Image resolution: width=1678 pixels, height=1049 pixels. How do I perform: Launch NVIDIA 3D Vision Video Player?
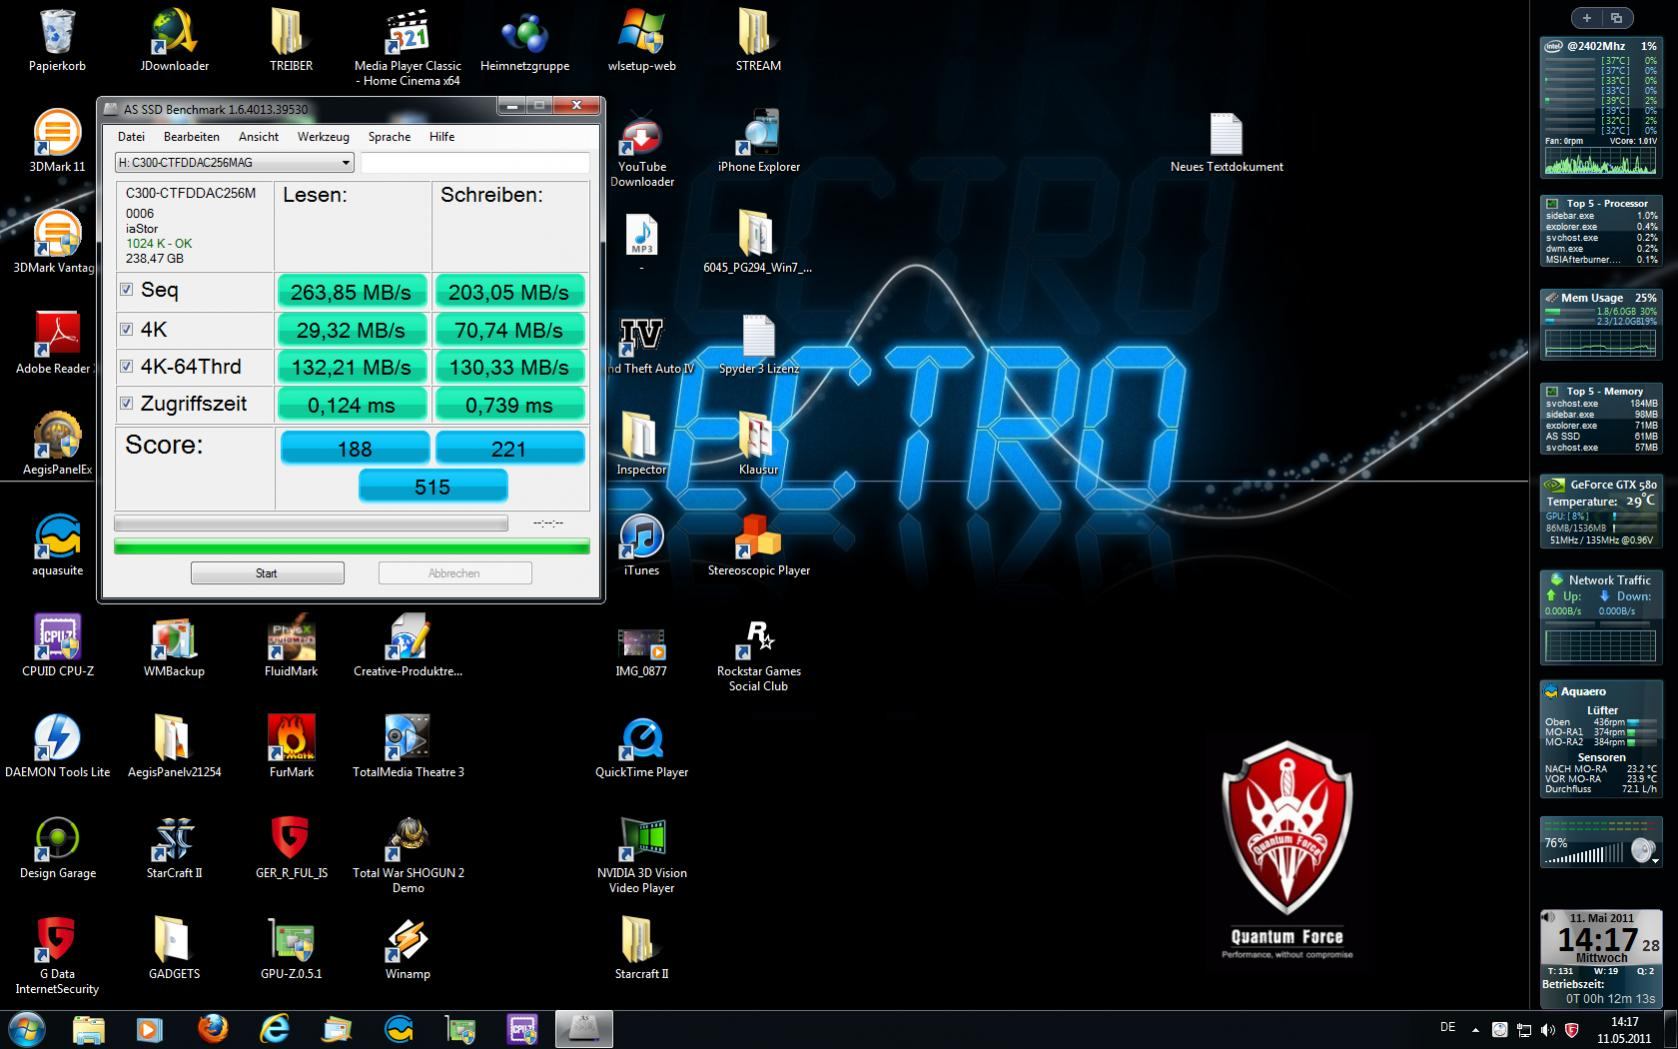click(641, 855)
